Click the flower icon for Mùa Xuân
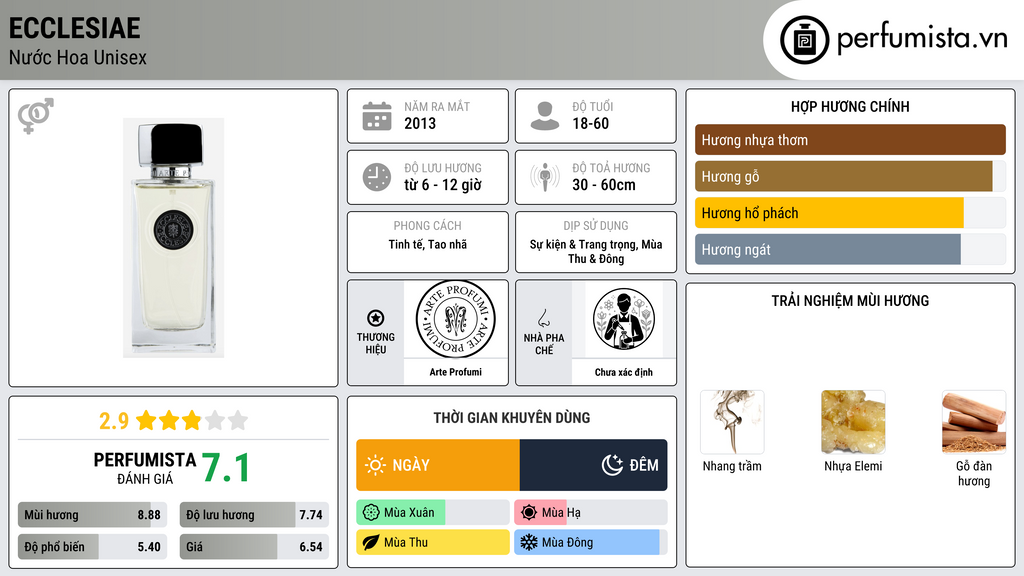 (371, 513)
